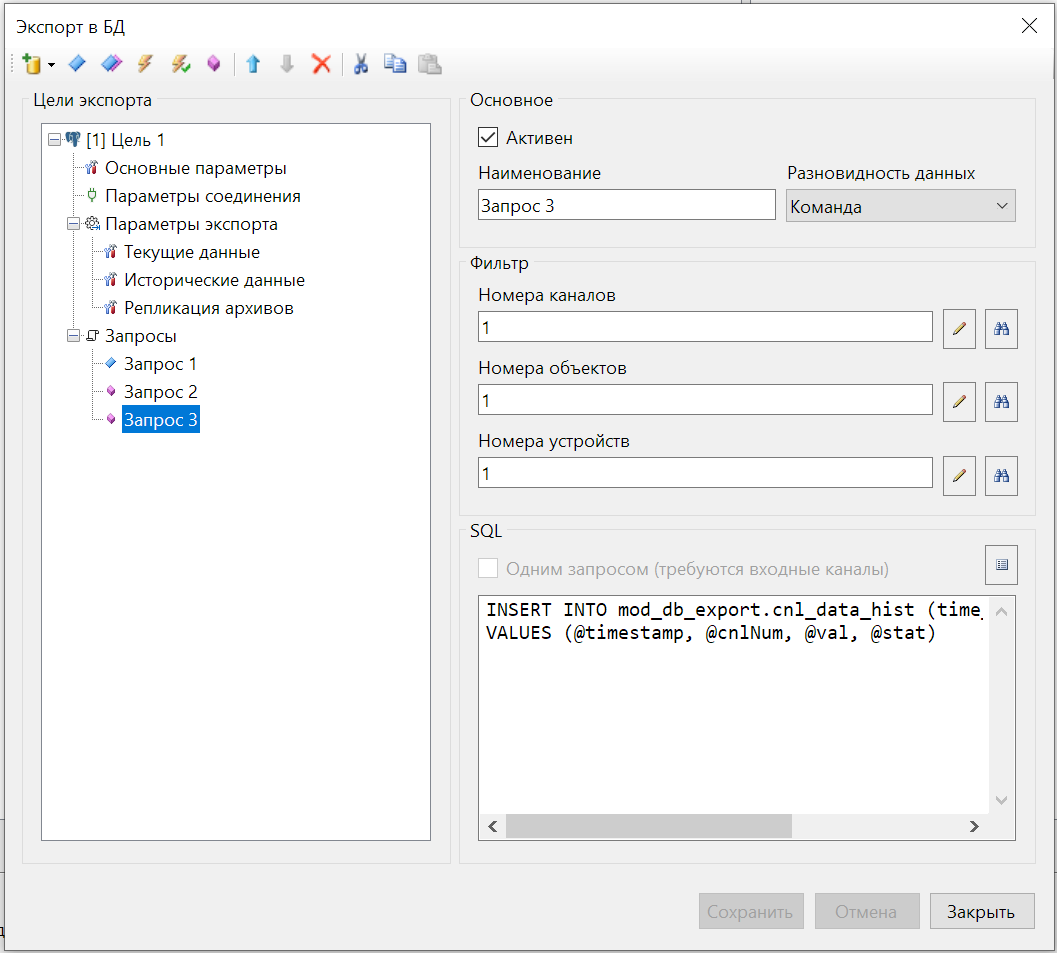Click the Отмена button
Screen dimensions: 1057x953
pyautogui.click(x=867, y=911)
